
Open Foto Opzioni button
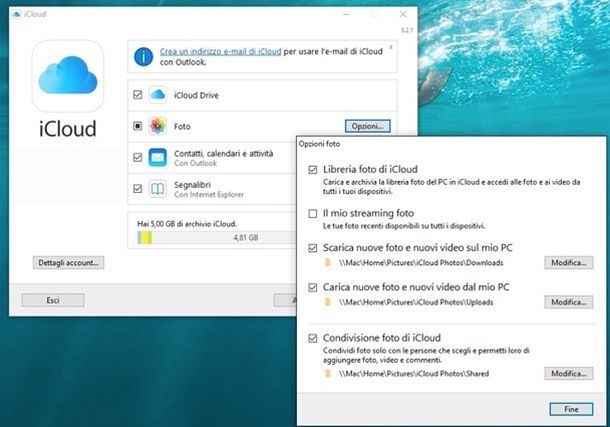click(368, 126)
